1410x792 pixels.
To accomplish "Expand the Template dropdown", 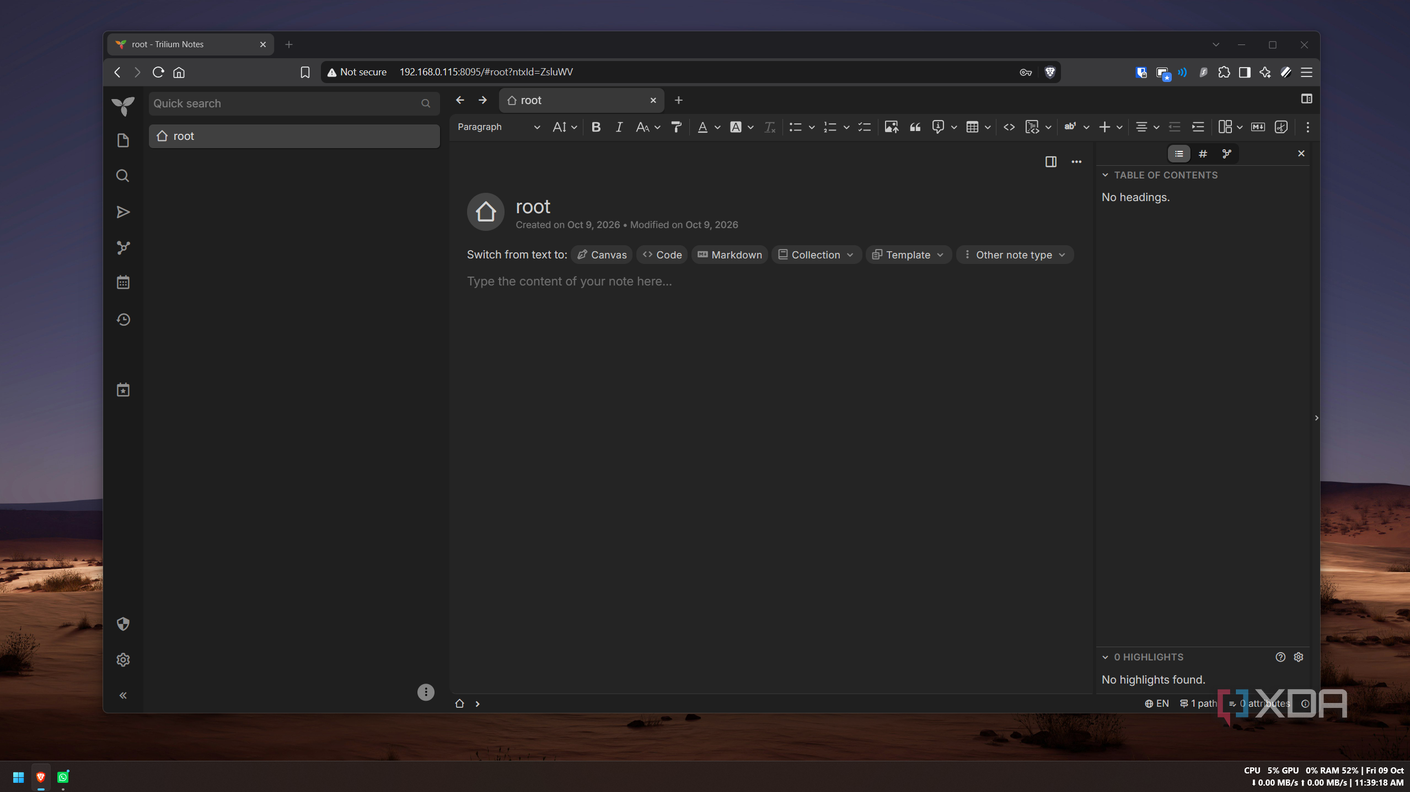I will (x=908, y=255).
